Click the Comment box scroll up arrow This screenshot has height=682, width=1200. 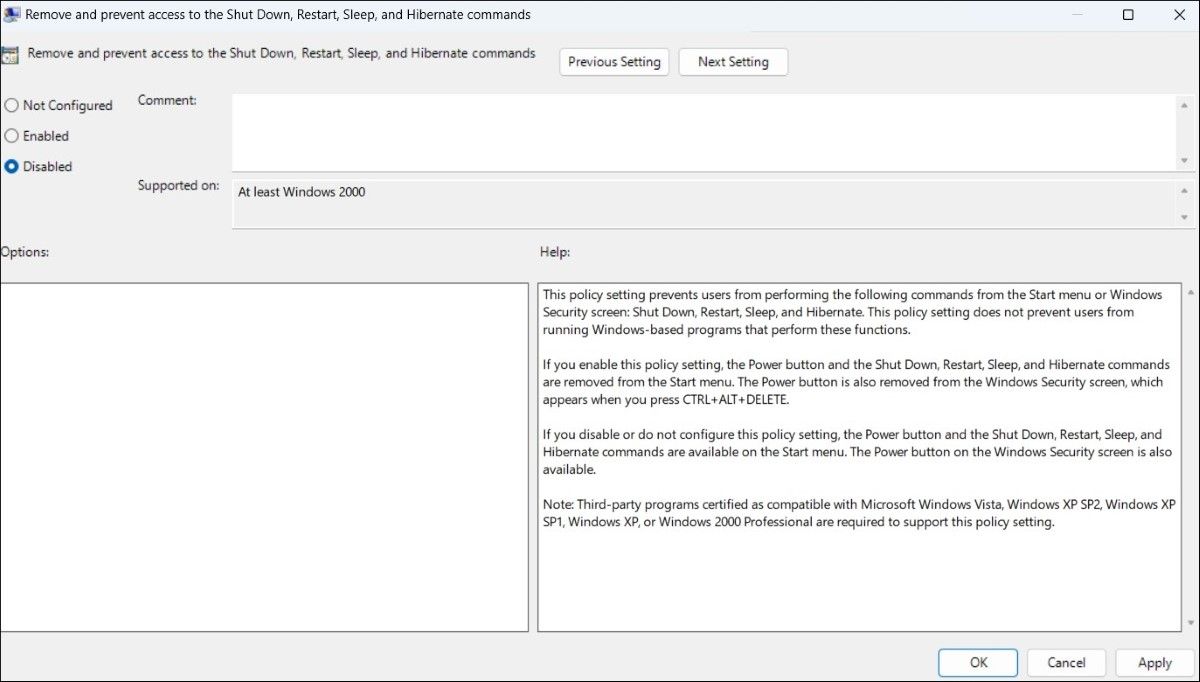coord(1186,103)
